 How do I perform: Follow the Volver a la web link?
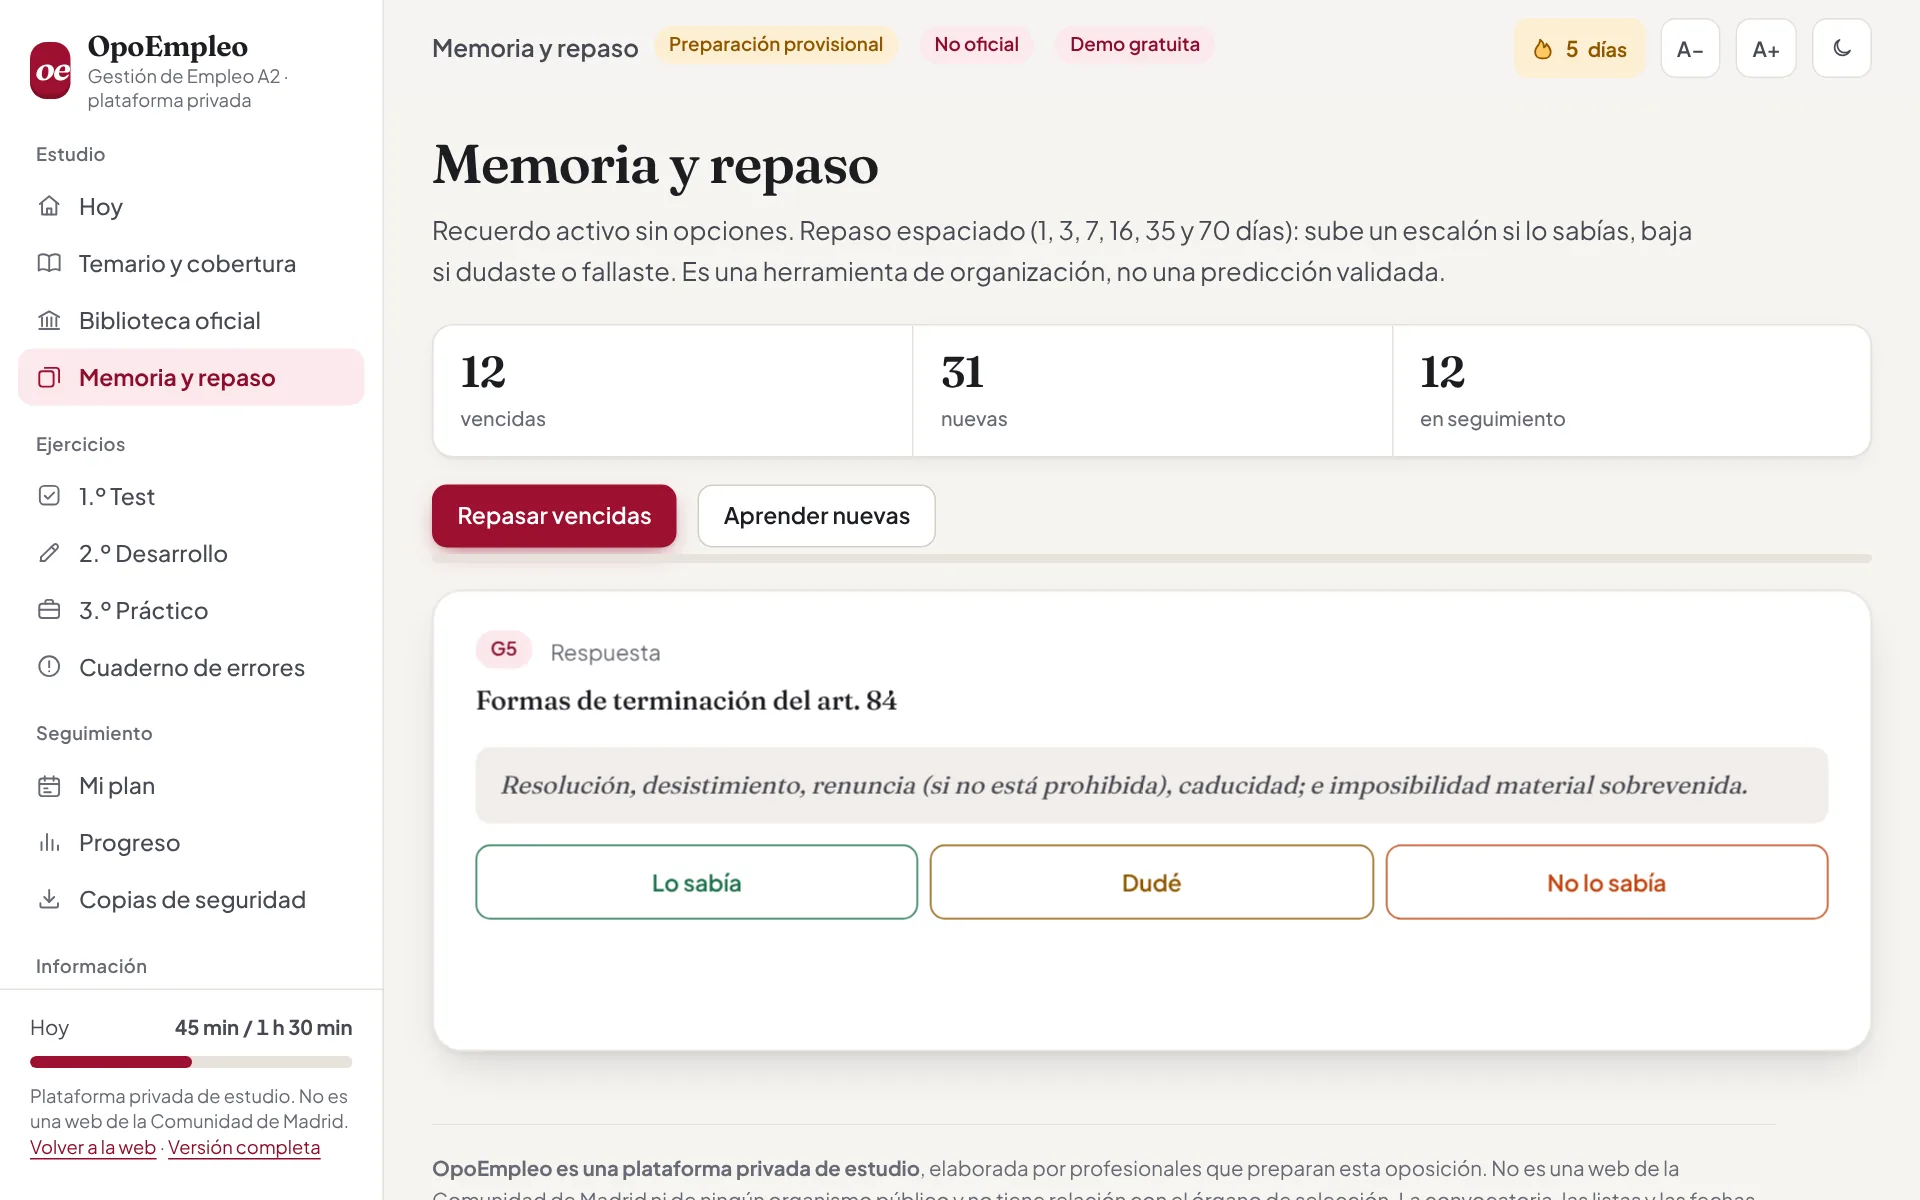point(93,1147)
